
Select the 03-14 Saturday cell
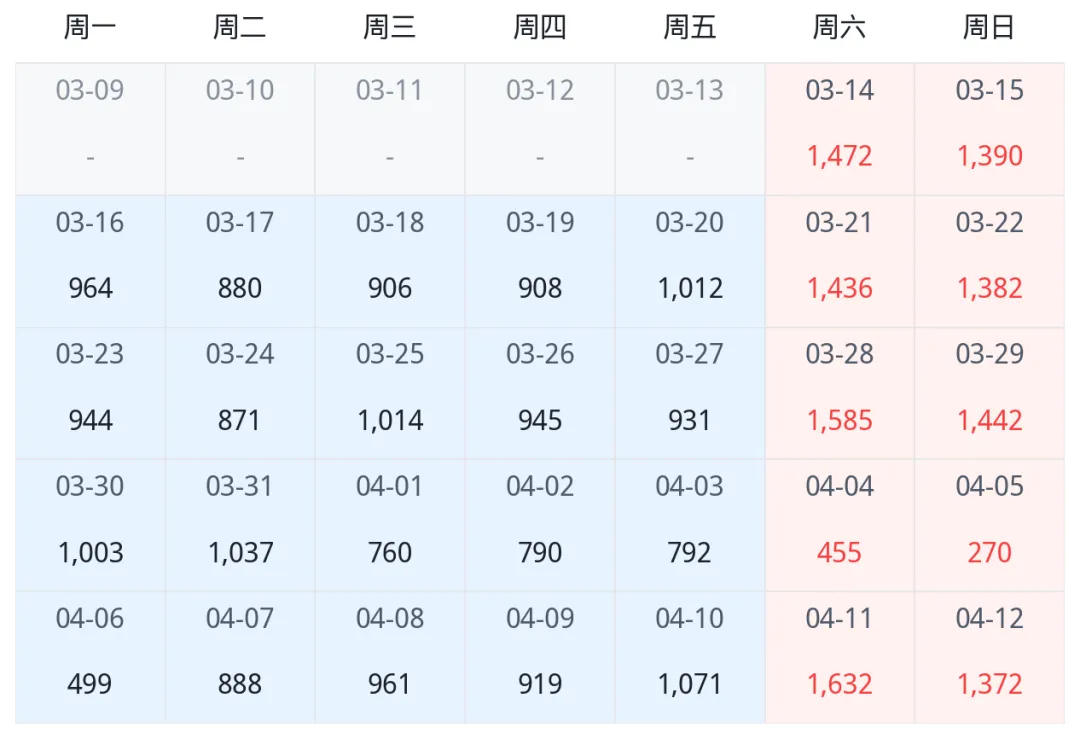coord(840,129)
